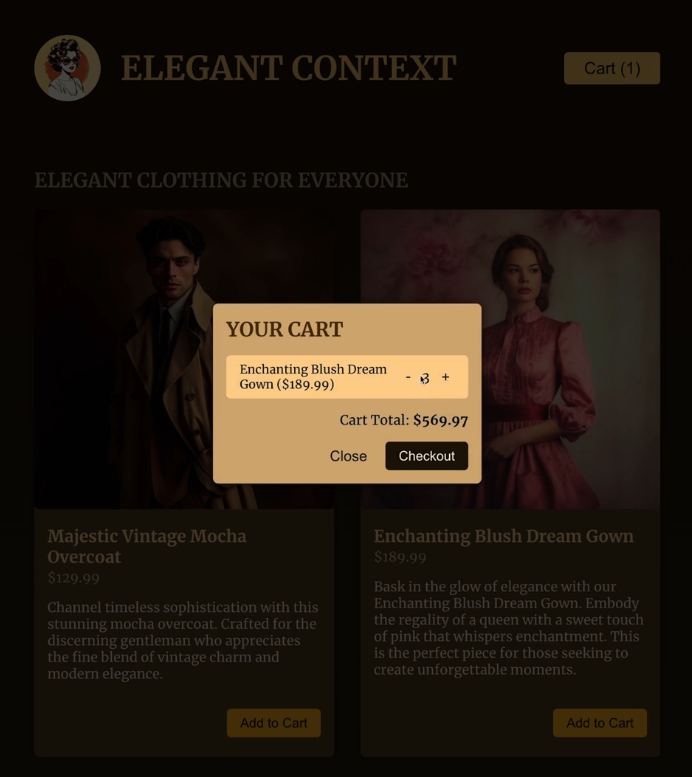This screenshot has width=692, height=777.
Task: Add the Enchanting Blush Dream Gown to cart
Action: point(599,723)
